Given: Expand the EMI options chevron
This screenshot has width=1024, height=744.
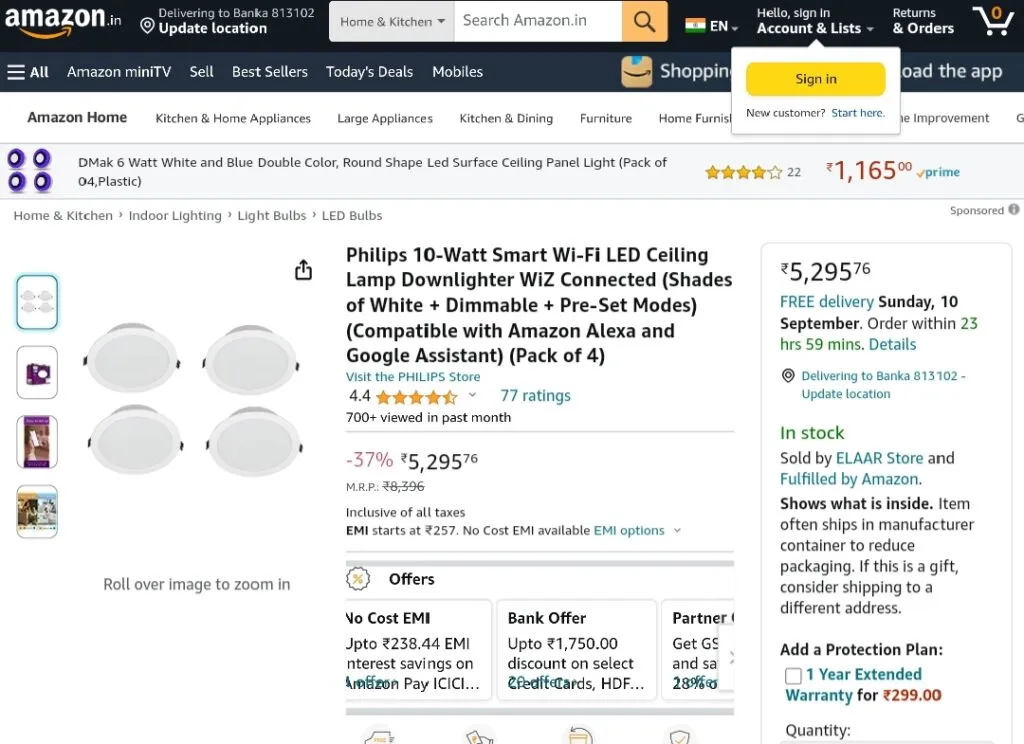Looking at the screenshot, I should [677, 530].
